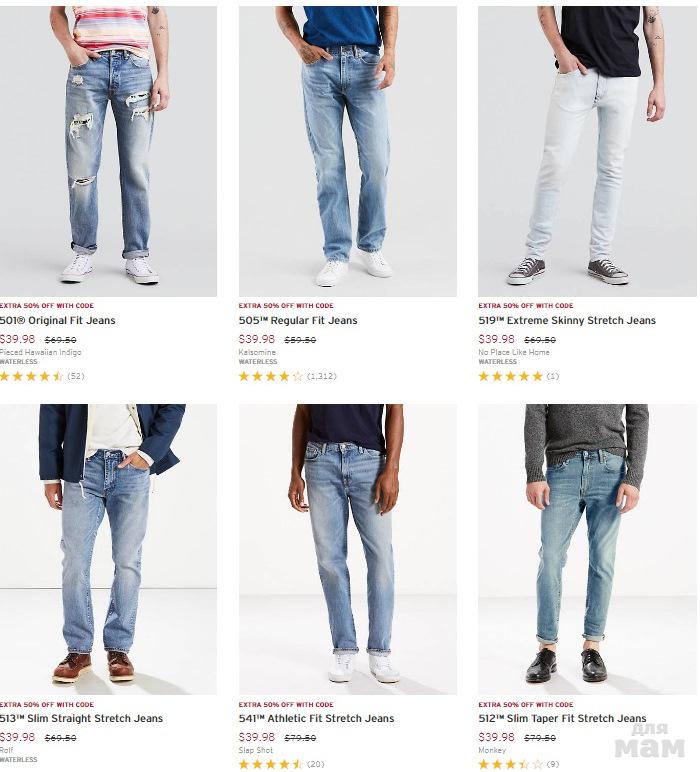Click the 519™ Extreme Skinny Stretch Jeans title

pos(567,321)
